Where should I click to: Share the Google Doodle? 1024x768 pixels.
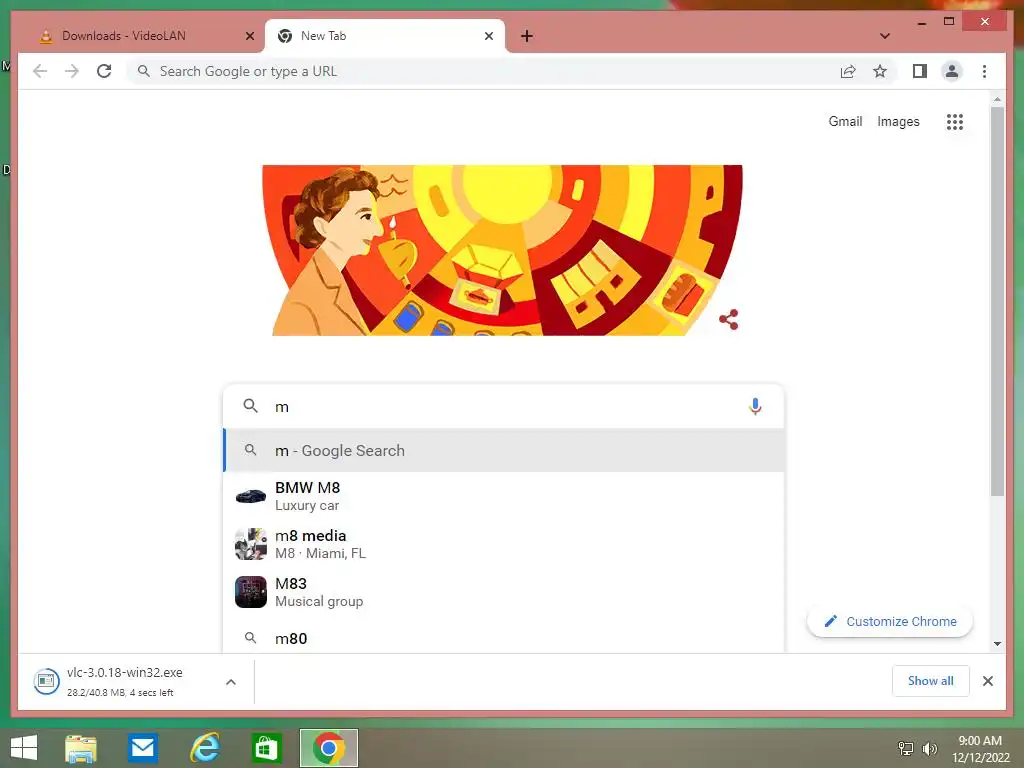(x=729, y=319)
